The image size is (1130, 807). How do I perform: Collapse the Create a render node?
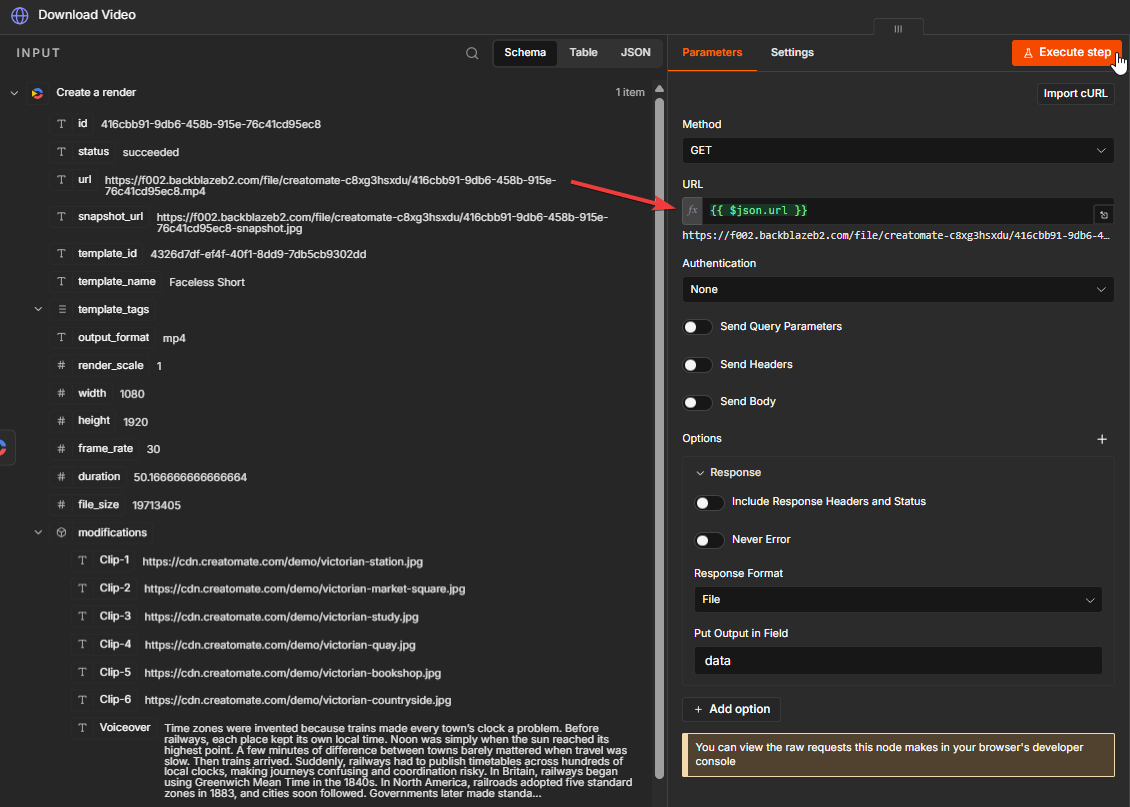[x=14, y=93]
